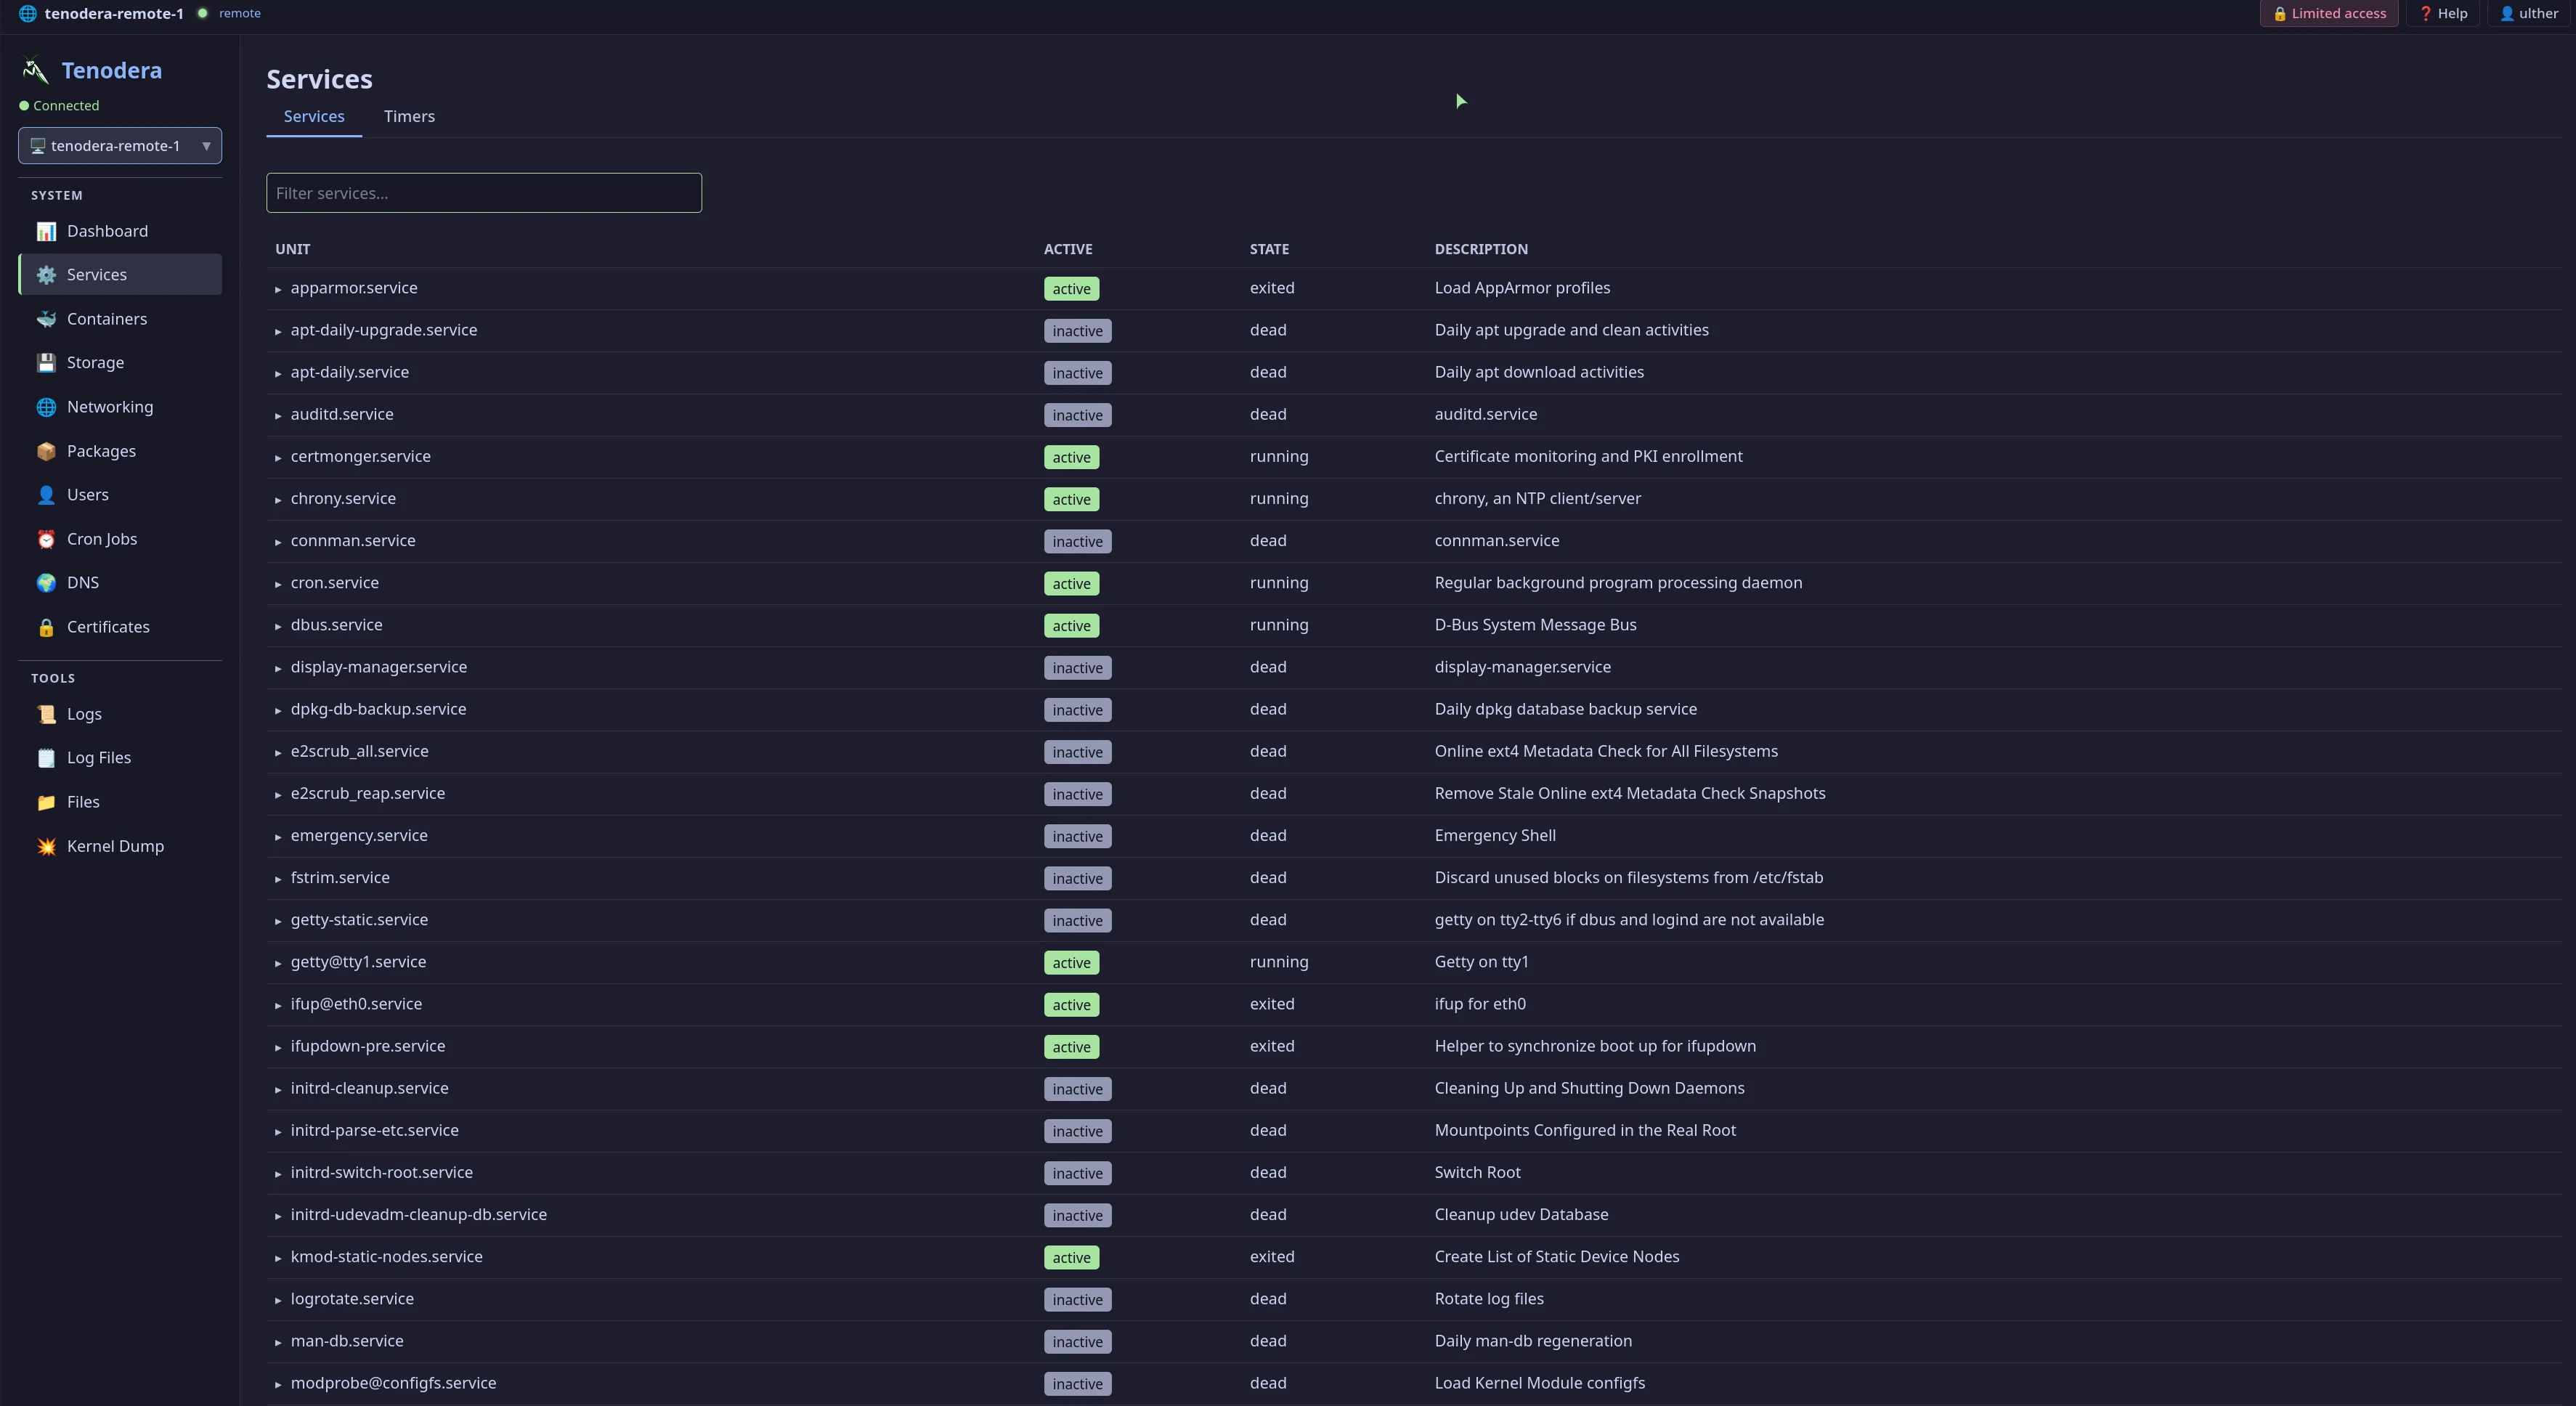The height and width of the screenshot is (1406, 2576).
Task: Click the Help question mark icon
Action: coord(2425,13)
